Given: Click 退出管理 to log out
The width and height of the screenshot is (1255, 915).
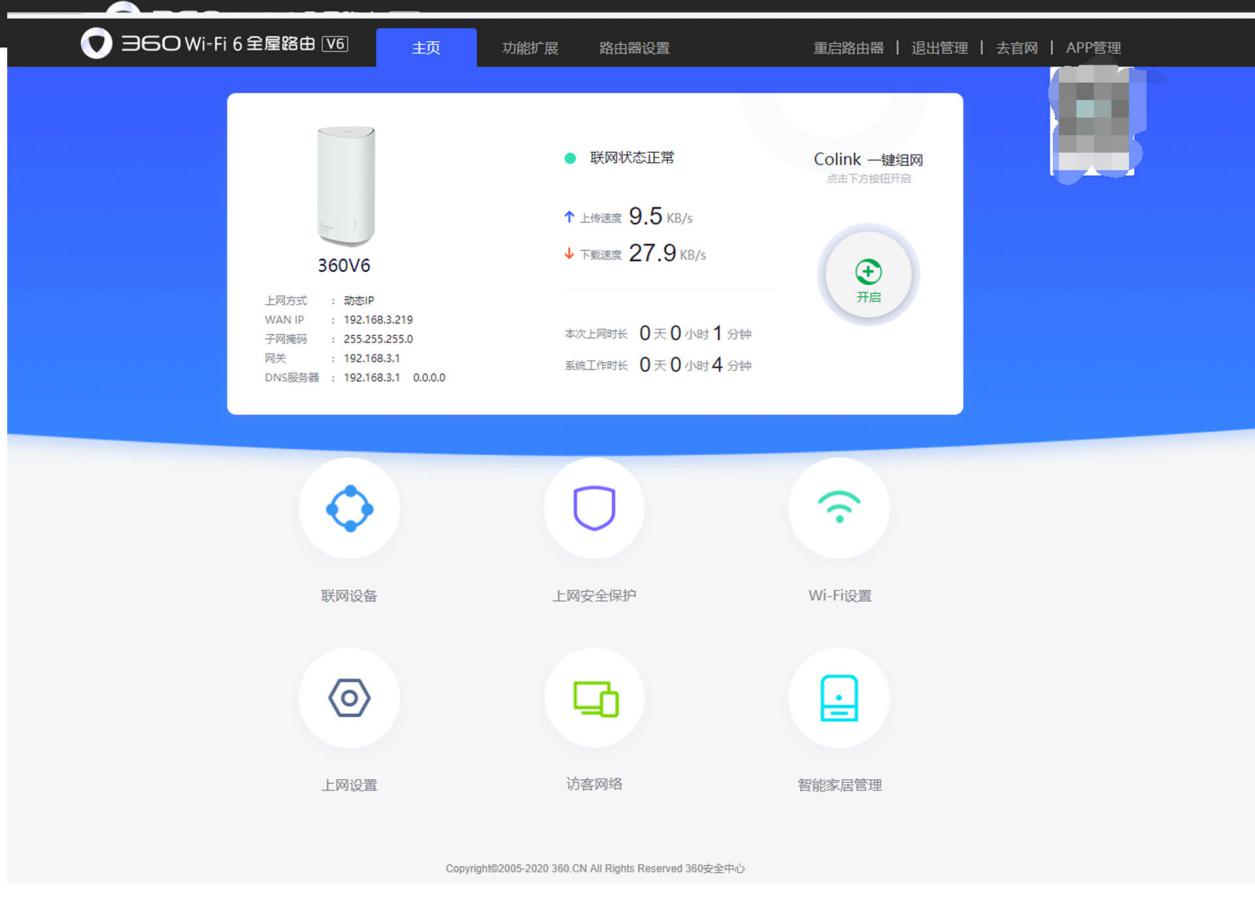Looking at the screenshot, I should pyautogui.click(x=940, y=46).
